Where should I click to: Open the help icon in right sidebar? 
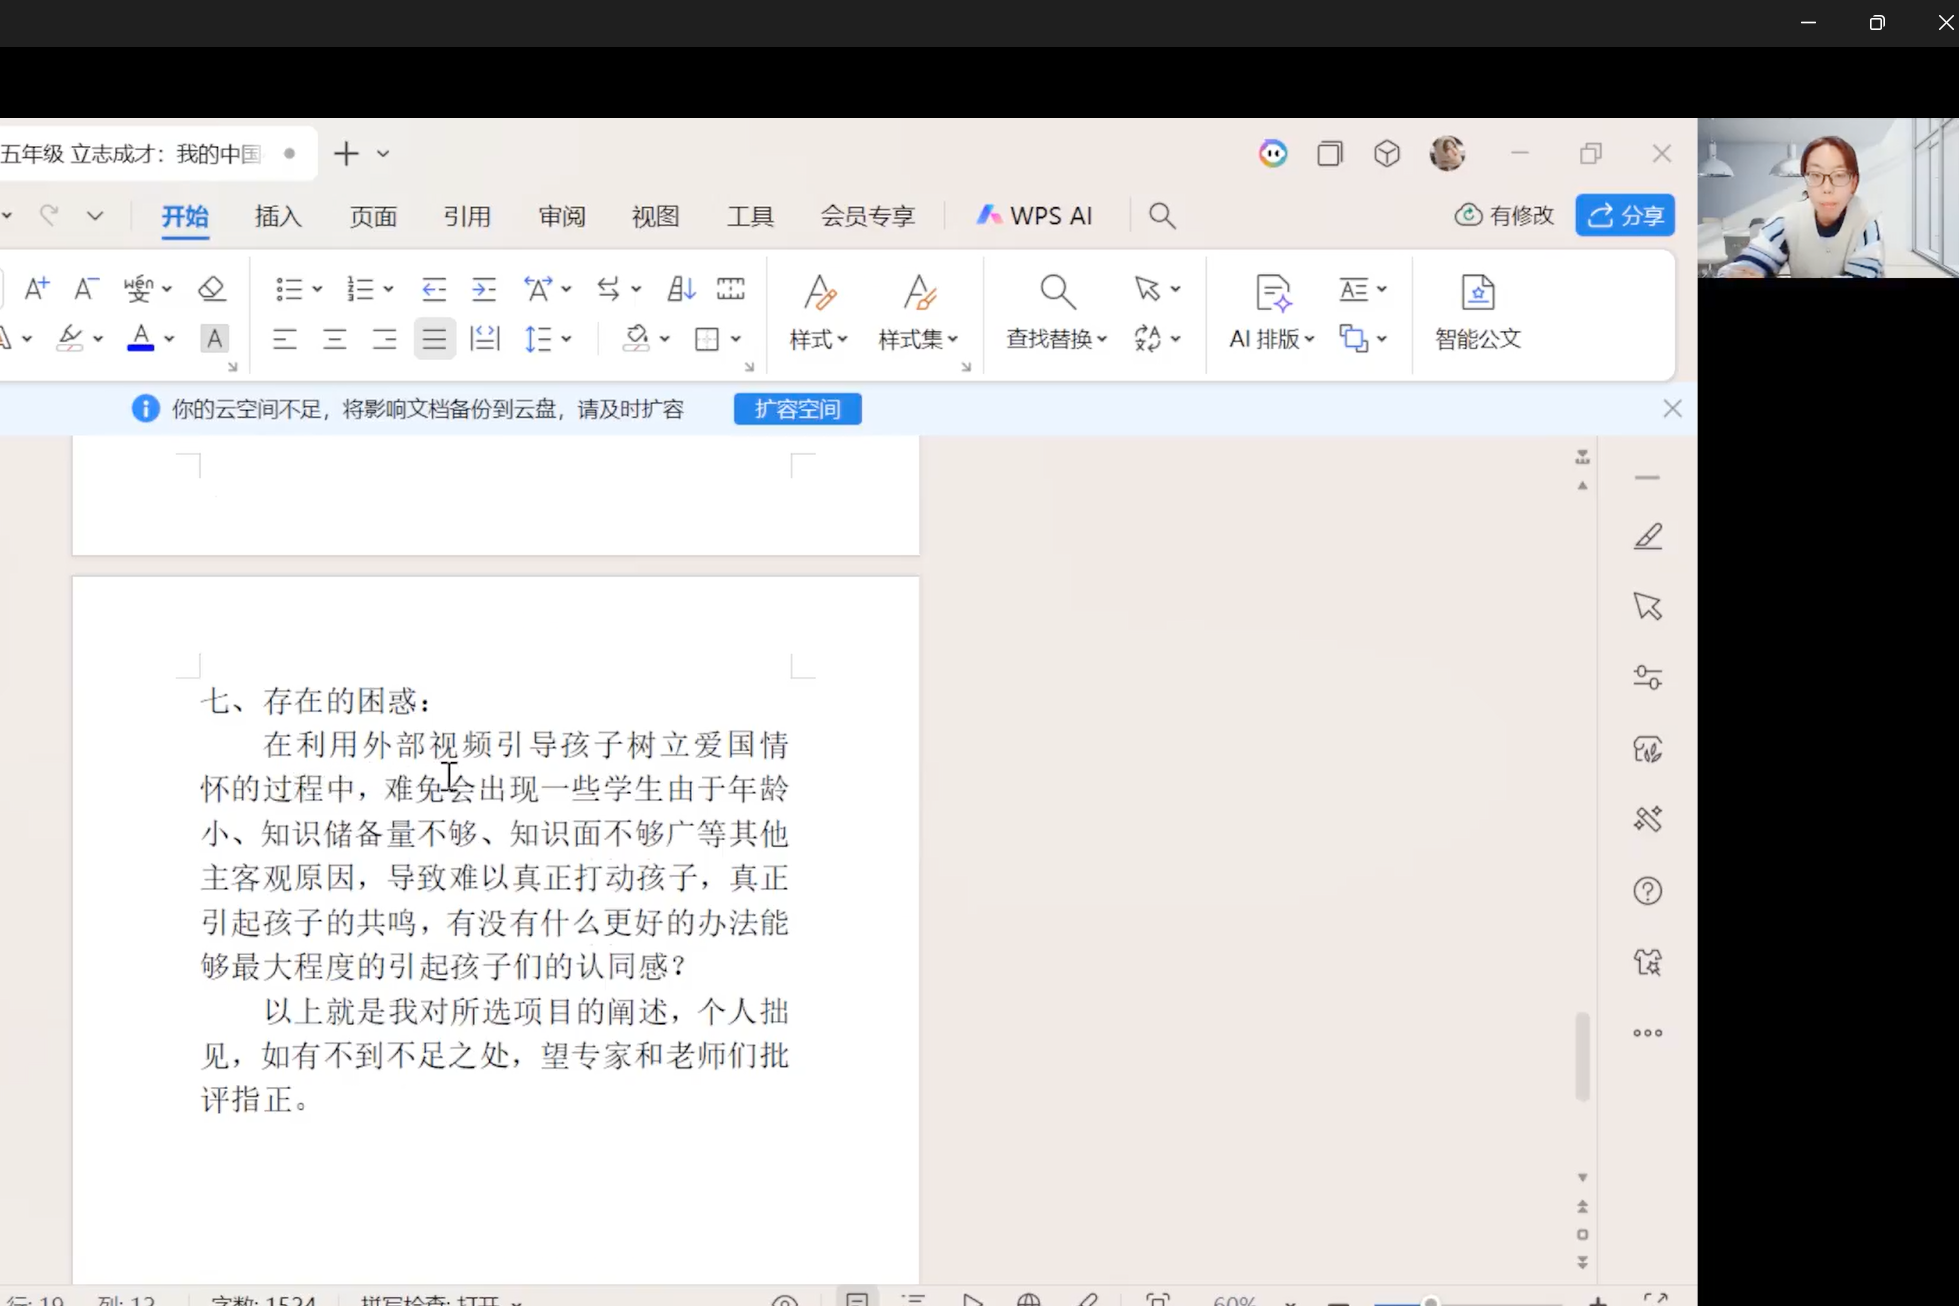1646,890
